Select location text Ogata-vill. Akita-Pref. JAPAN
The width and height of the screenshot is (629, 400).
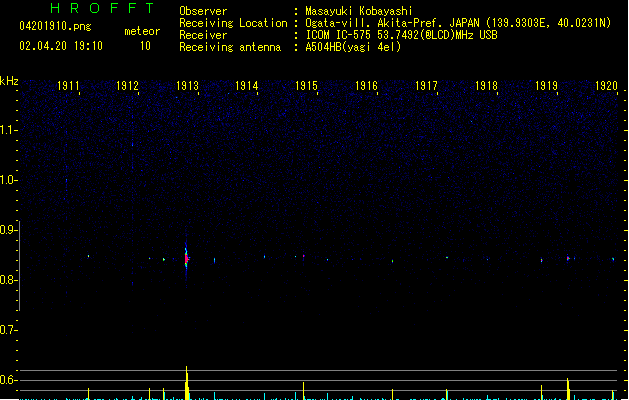coord(392,23)
